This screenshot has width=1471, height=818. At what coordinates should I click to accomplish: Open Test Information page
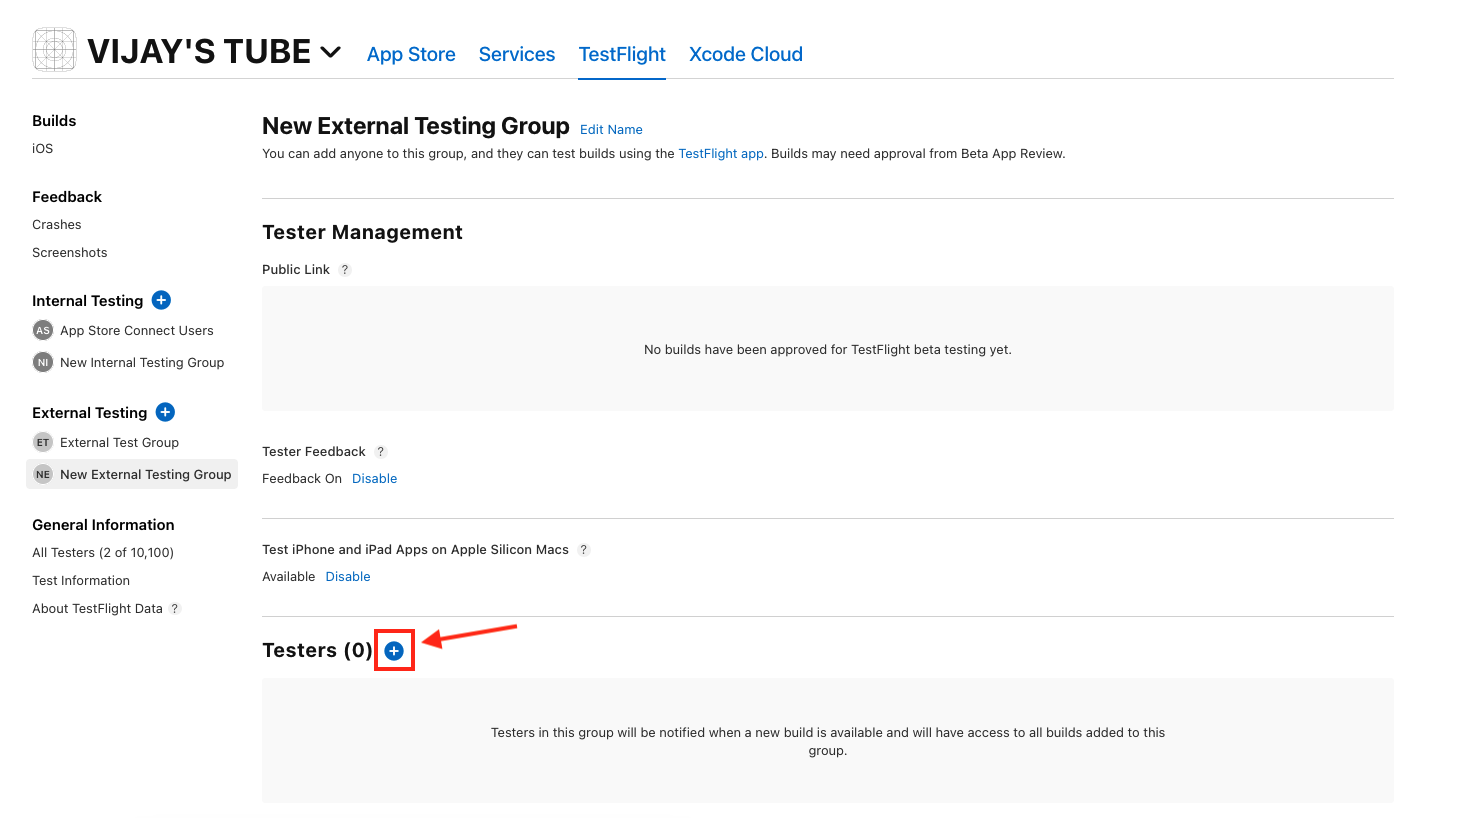81,581
